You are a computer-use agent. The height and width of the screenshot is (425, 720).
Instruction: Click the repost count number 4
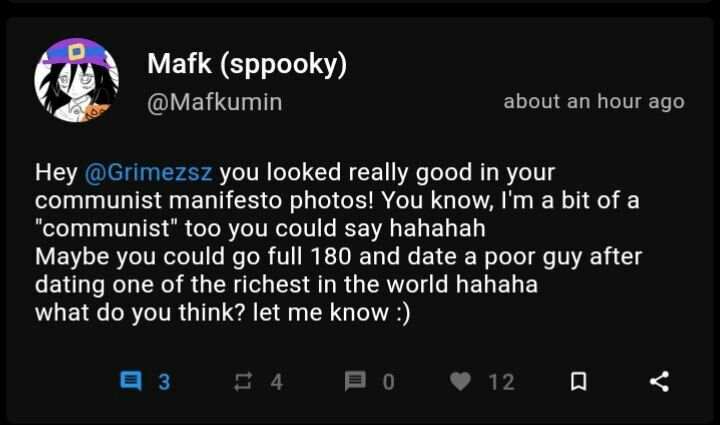(x=277, y=381)
